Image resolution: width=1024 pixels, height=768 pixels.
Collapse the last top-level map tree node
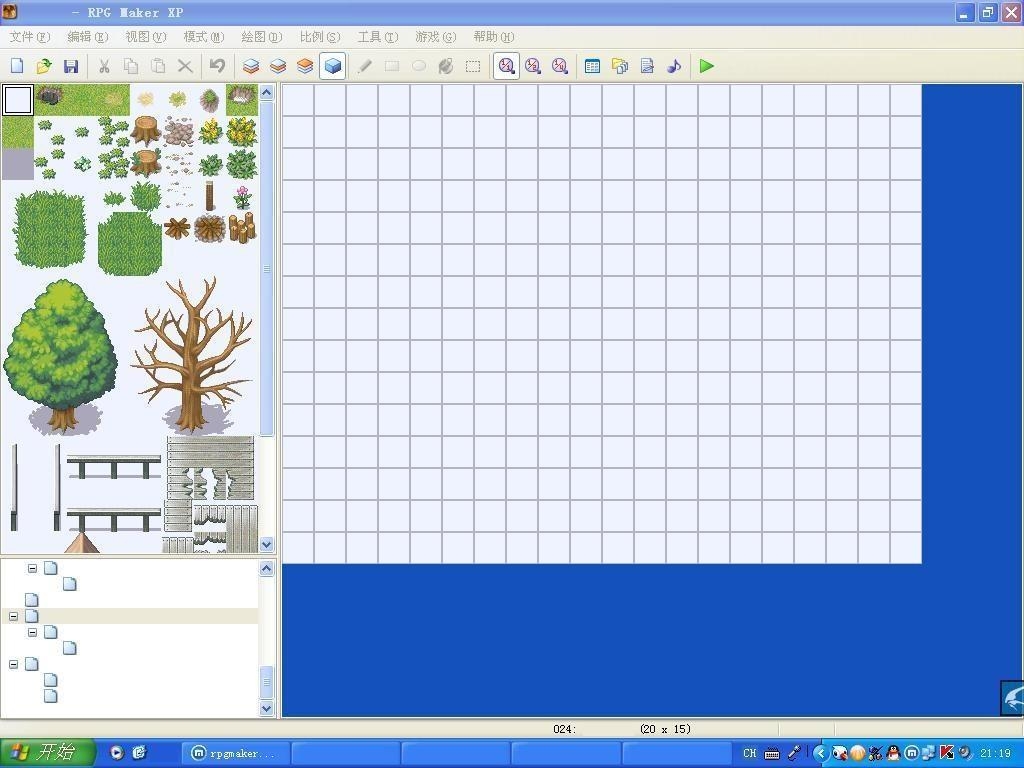click(x=13, y=664)
